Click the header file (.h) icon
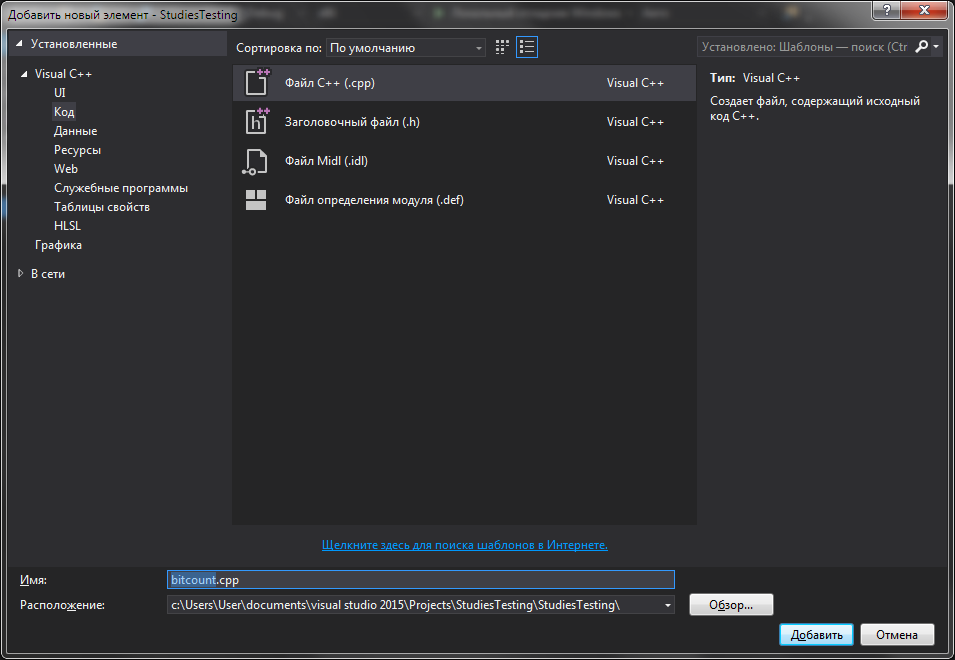The image size is (955, 660). click(257, 122)
